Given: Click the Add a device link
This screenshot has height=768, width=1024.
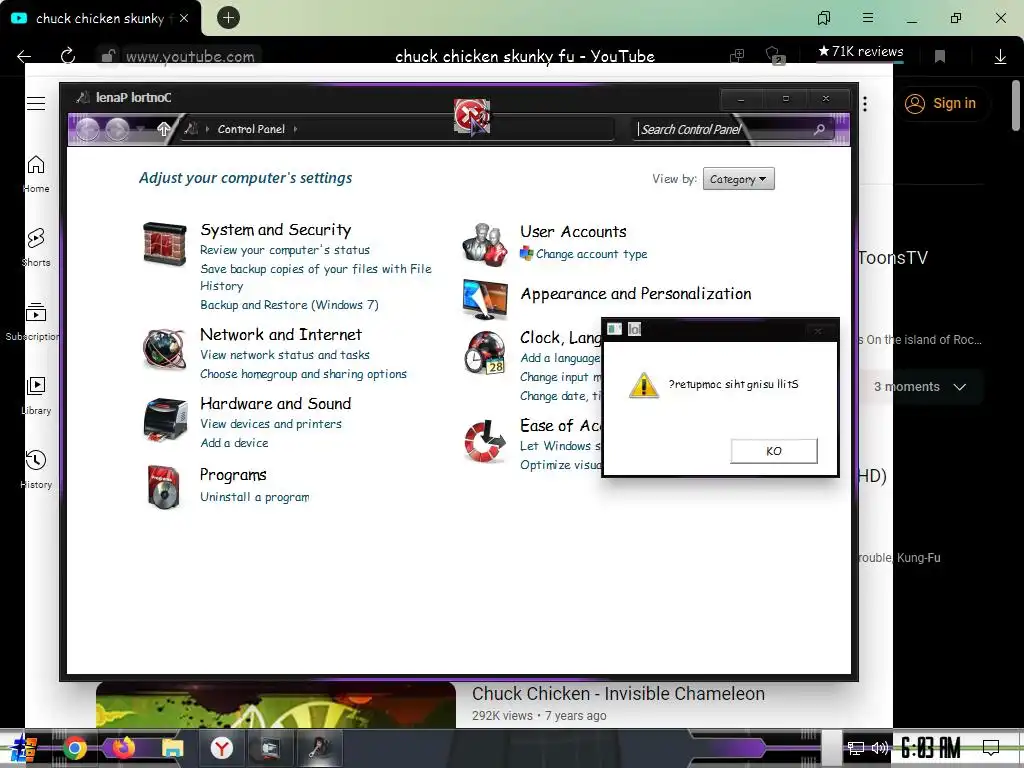Looking at the screenshot, I should click(x=234, y=443).
